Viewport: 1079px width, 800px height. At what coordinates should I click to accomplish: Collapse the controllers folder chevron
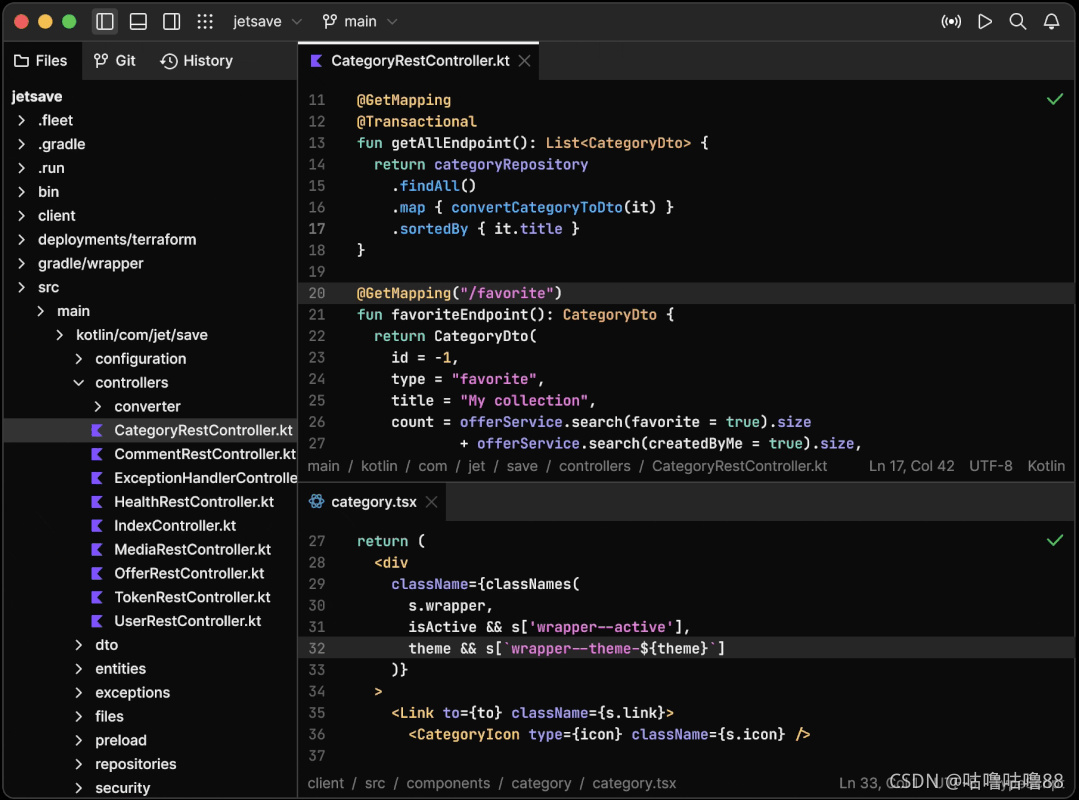pyautogui.click(x=79, y=382)
